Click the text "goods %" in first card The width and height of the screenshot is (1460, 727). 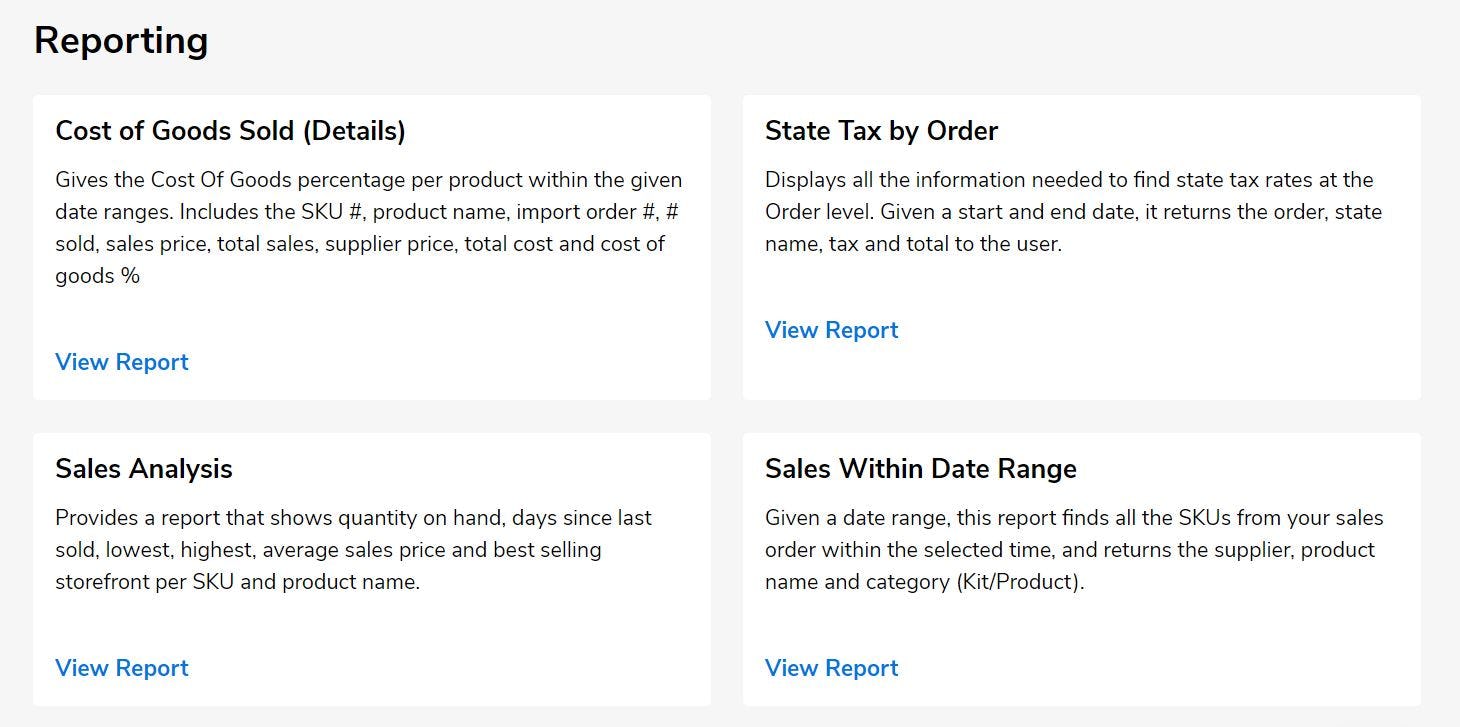point(98,276)
